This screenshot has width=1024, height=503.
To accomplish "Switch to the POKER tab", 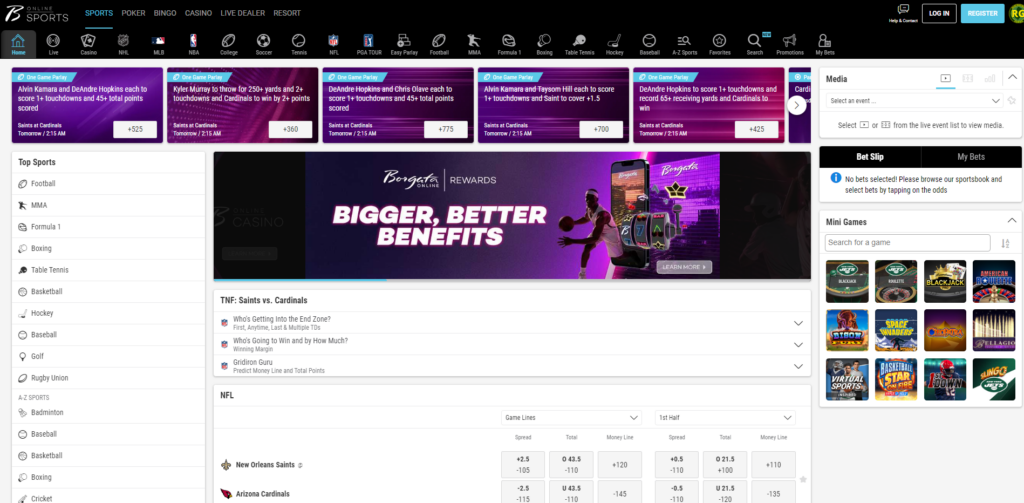I will pyautogui.click(x=133, y=13).
